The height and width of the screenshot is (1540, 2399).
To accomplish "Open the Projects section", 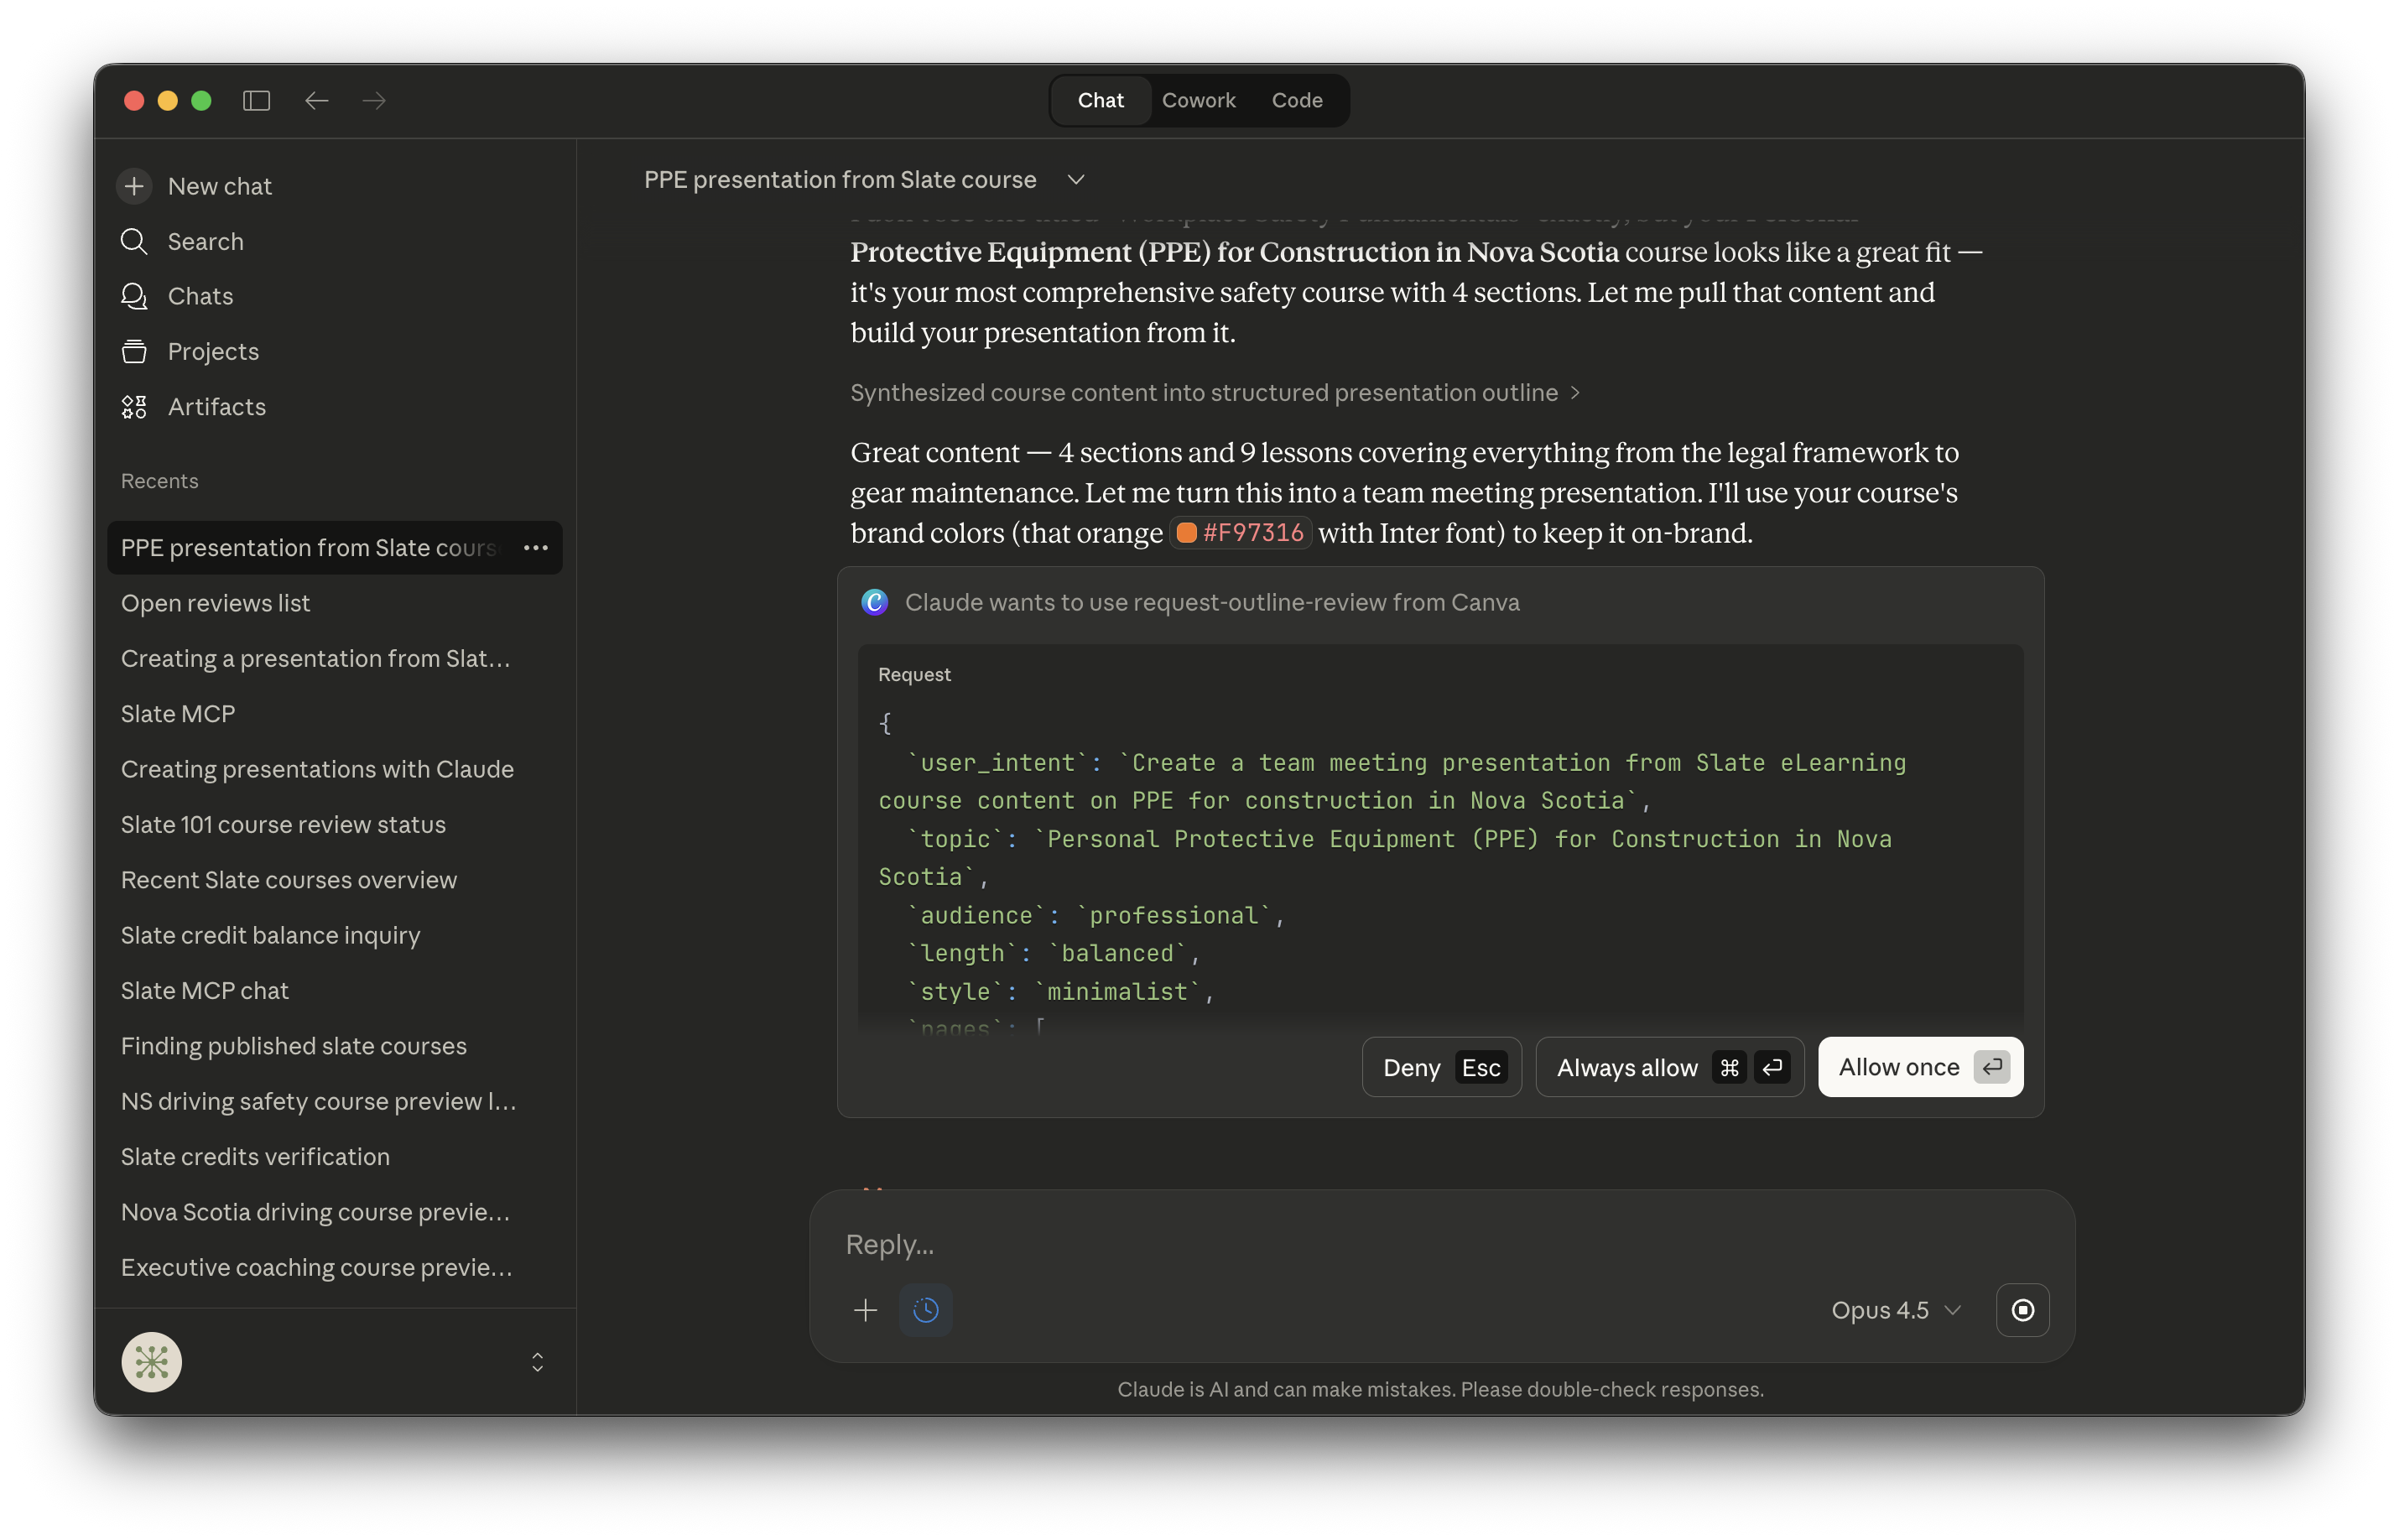I will (213, 352).
